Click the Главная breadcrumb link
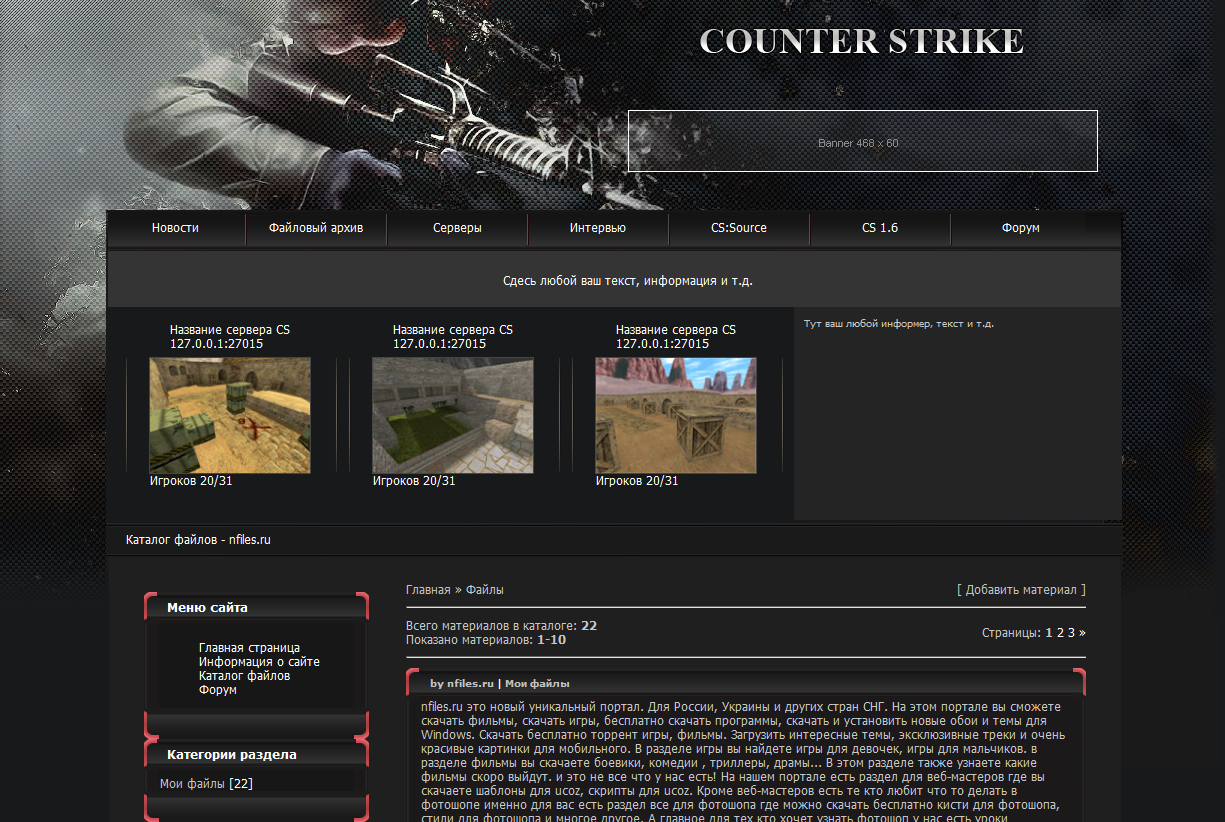1225x822 pixels. coord(428,590)
